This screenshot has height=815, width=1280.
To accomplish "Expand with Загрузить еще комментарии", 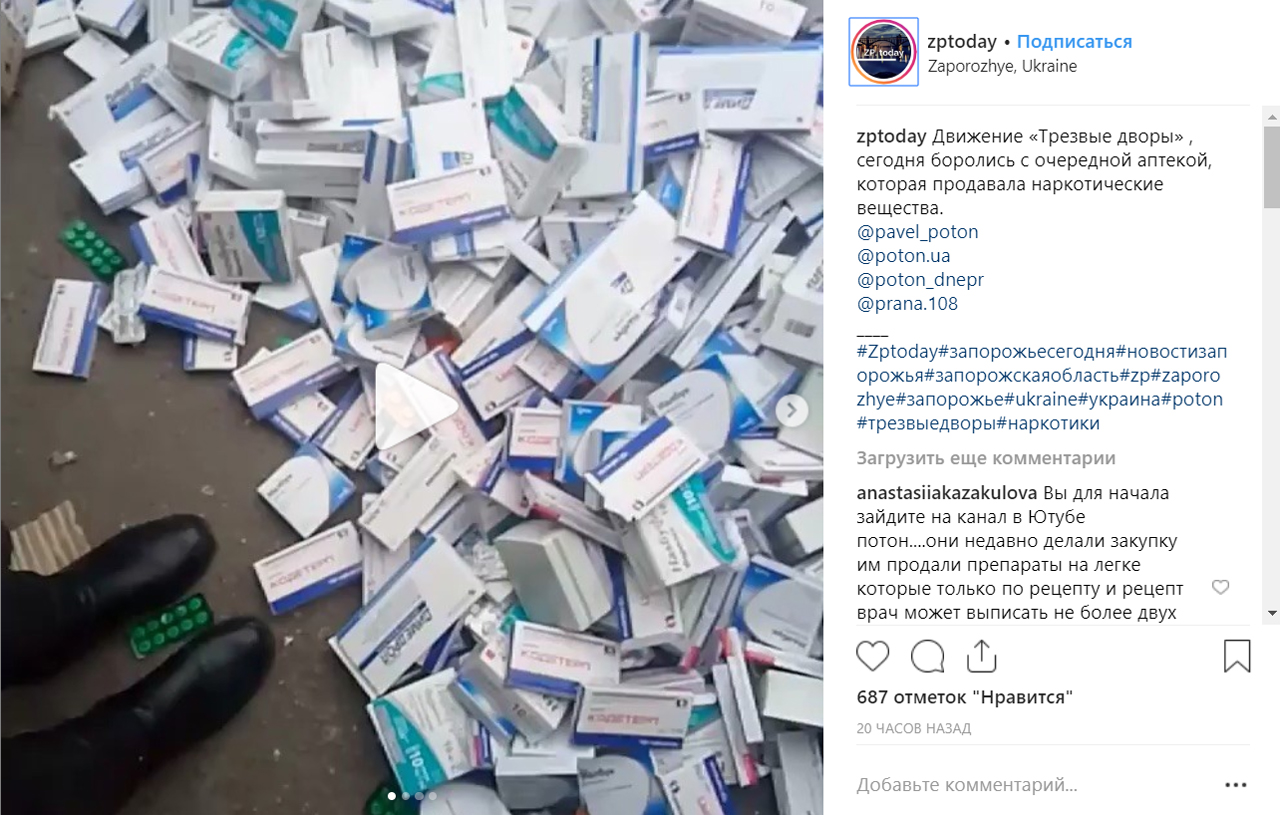I will (986, 458).
